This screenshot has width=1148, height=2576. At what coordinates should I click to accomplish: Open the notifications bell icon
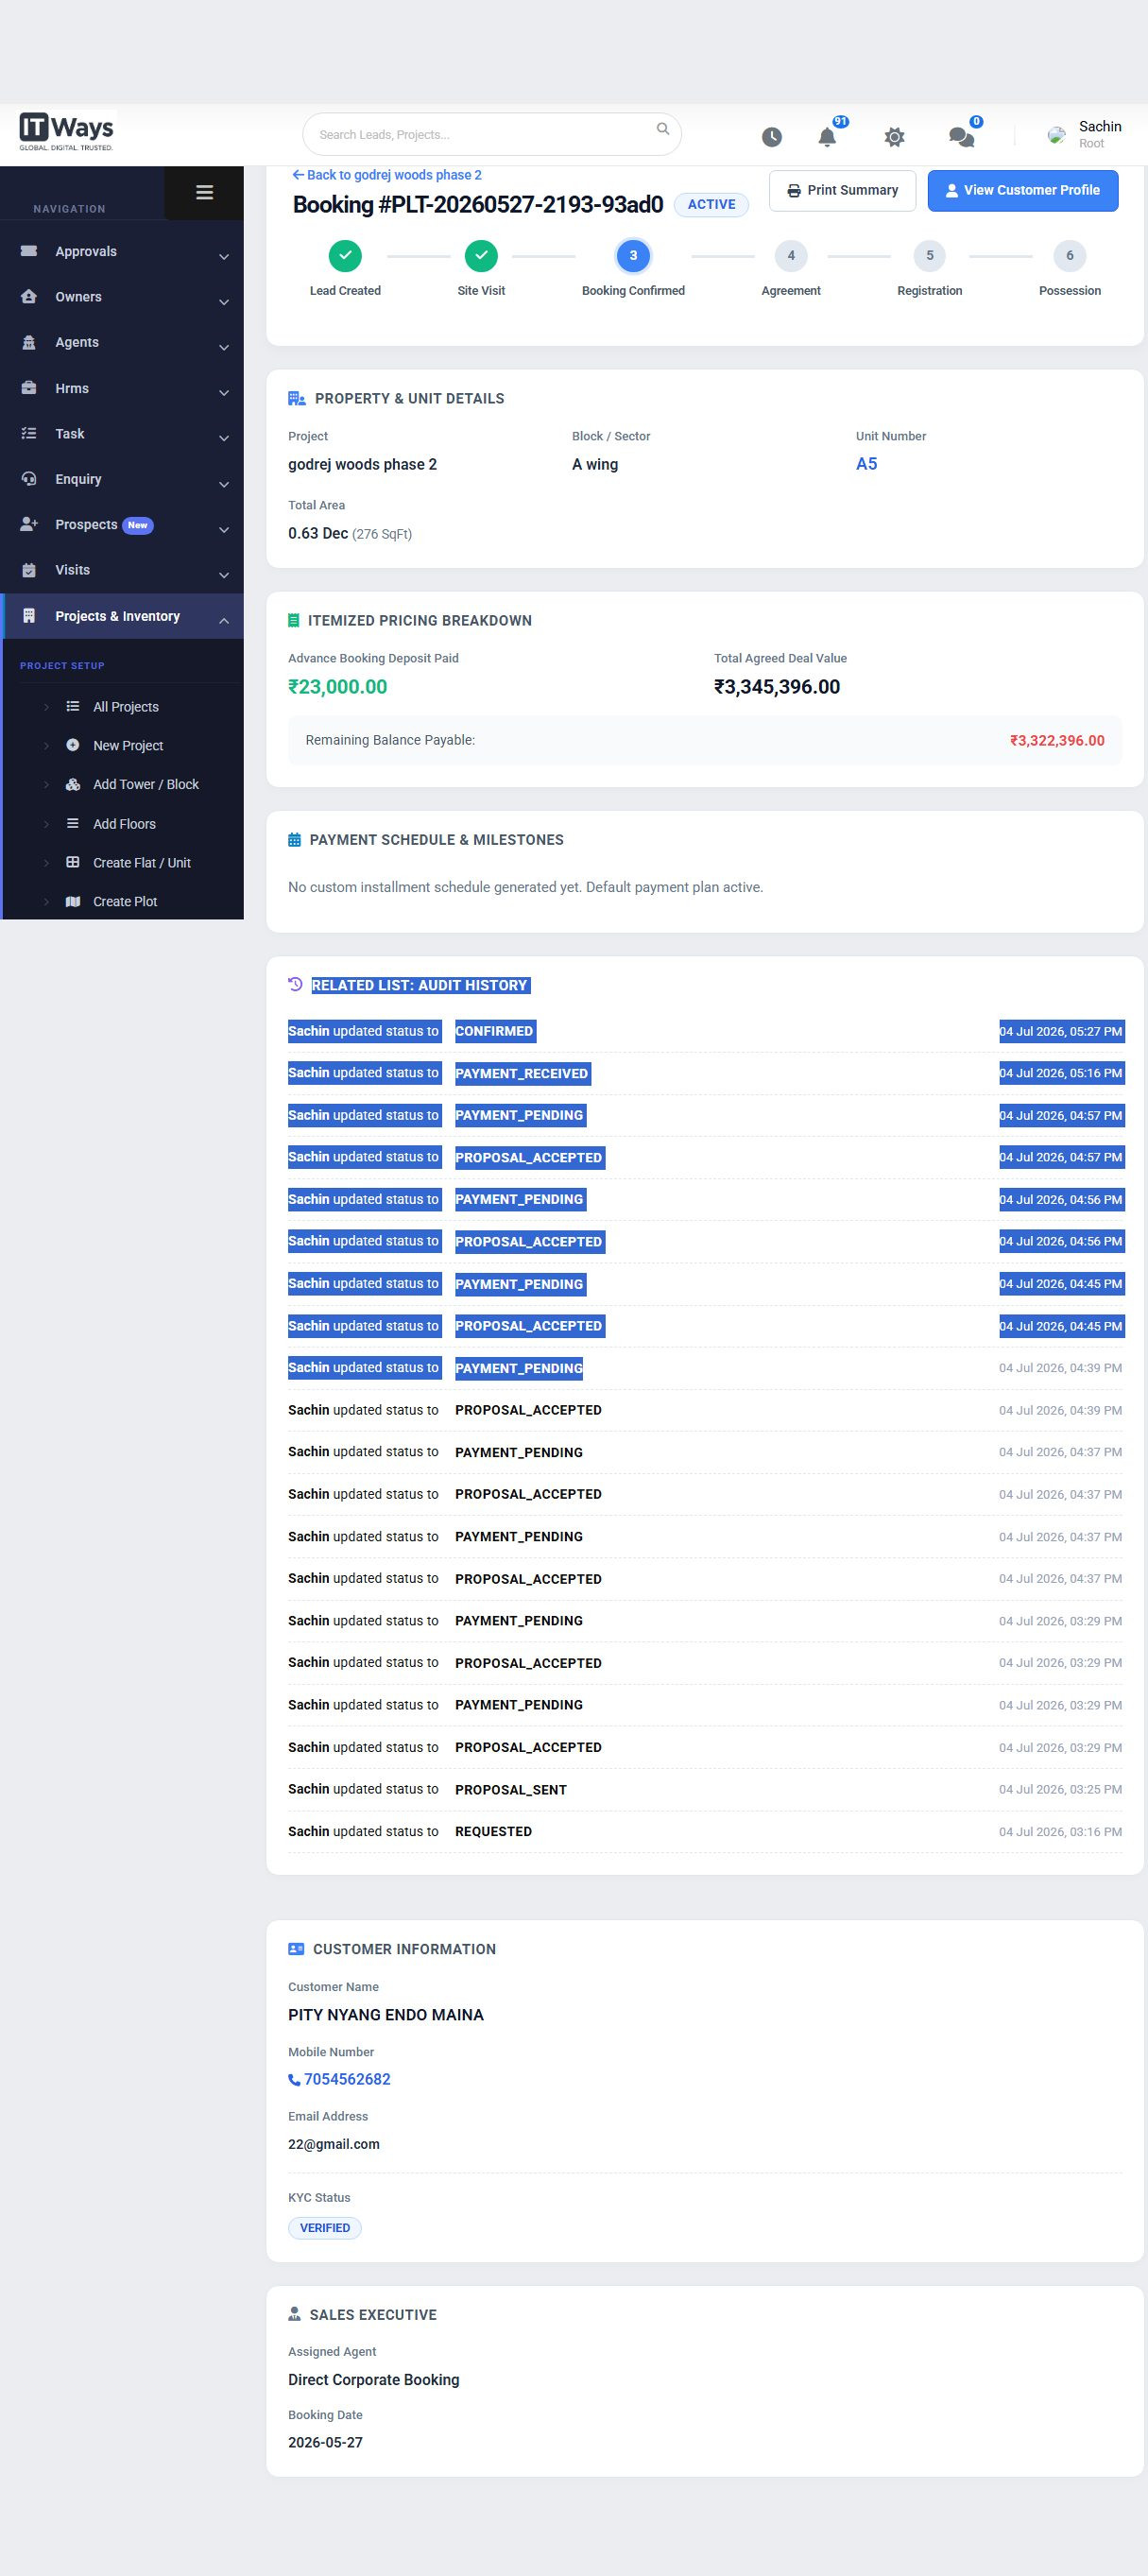click(x=827, y=137)
